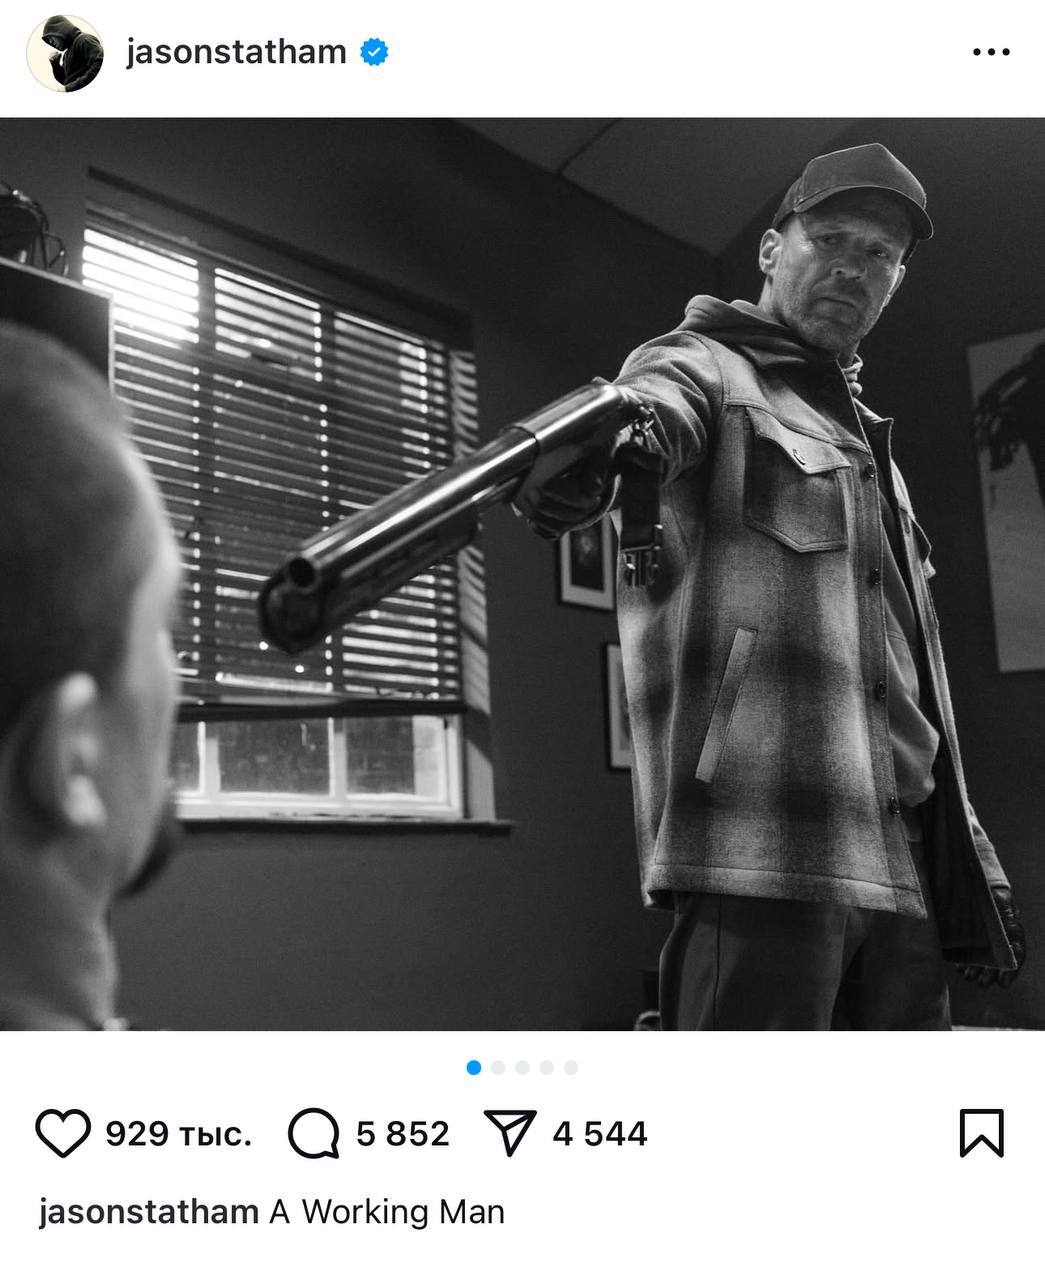Like the post with the heart icon

point(63,1133)
